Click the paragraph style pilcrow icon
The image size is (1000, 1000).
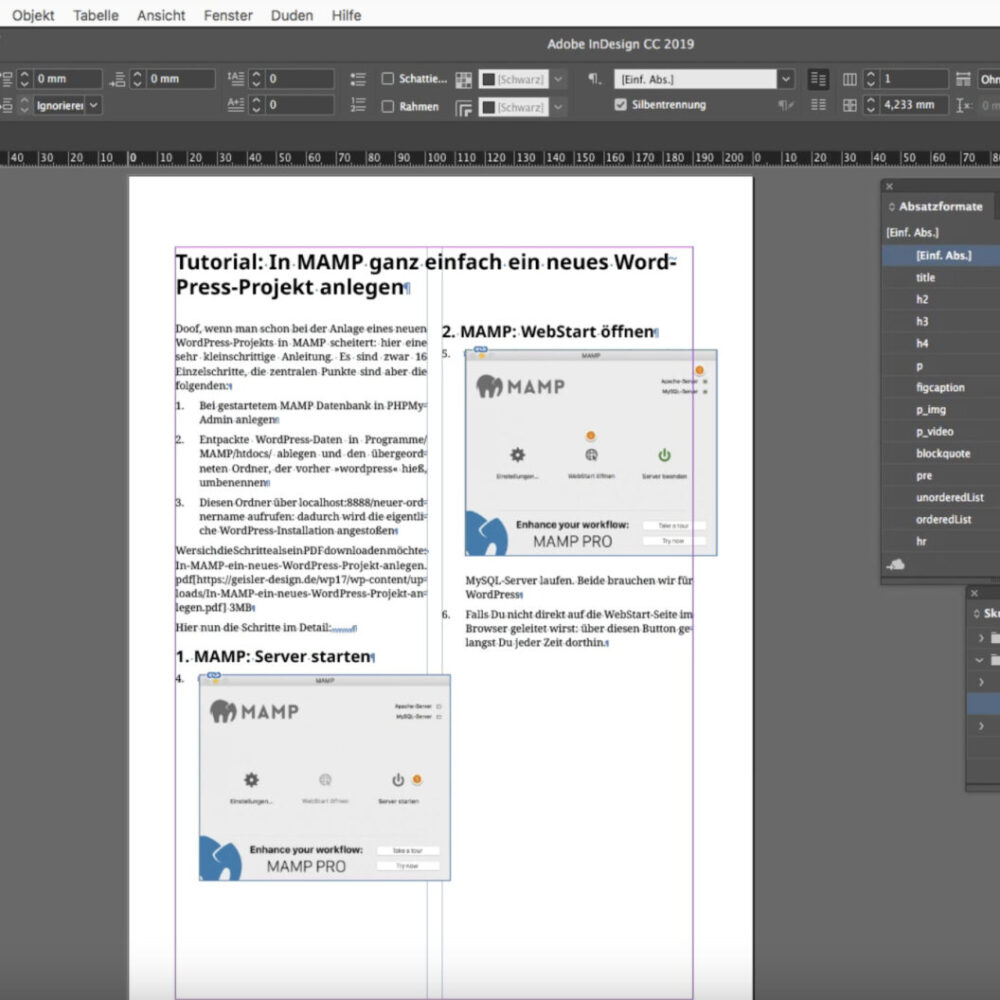point(594,79)
